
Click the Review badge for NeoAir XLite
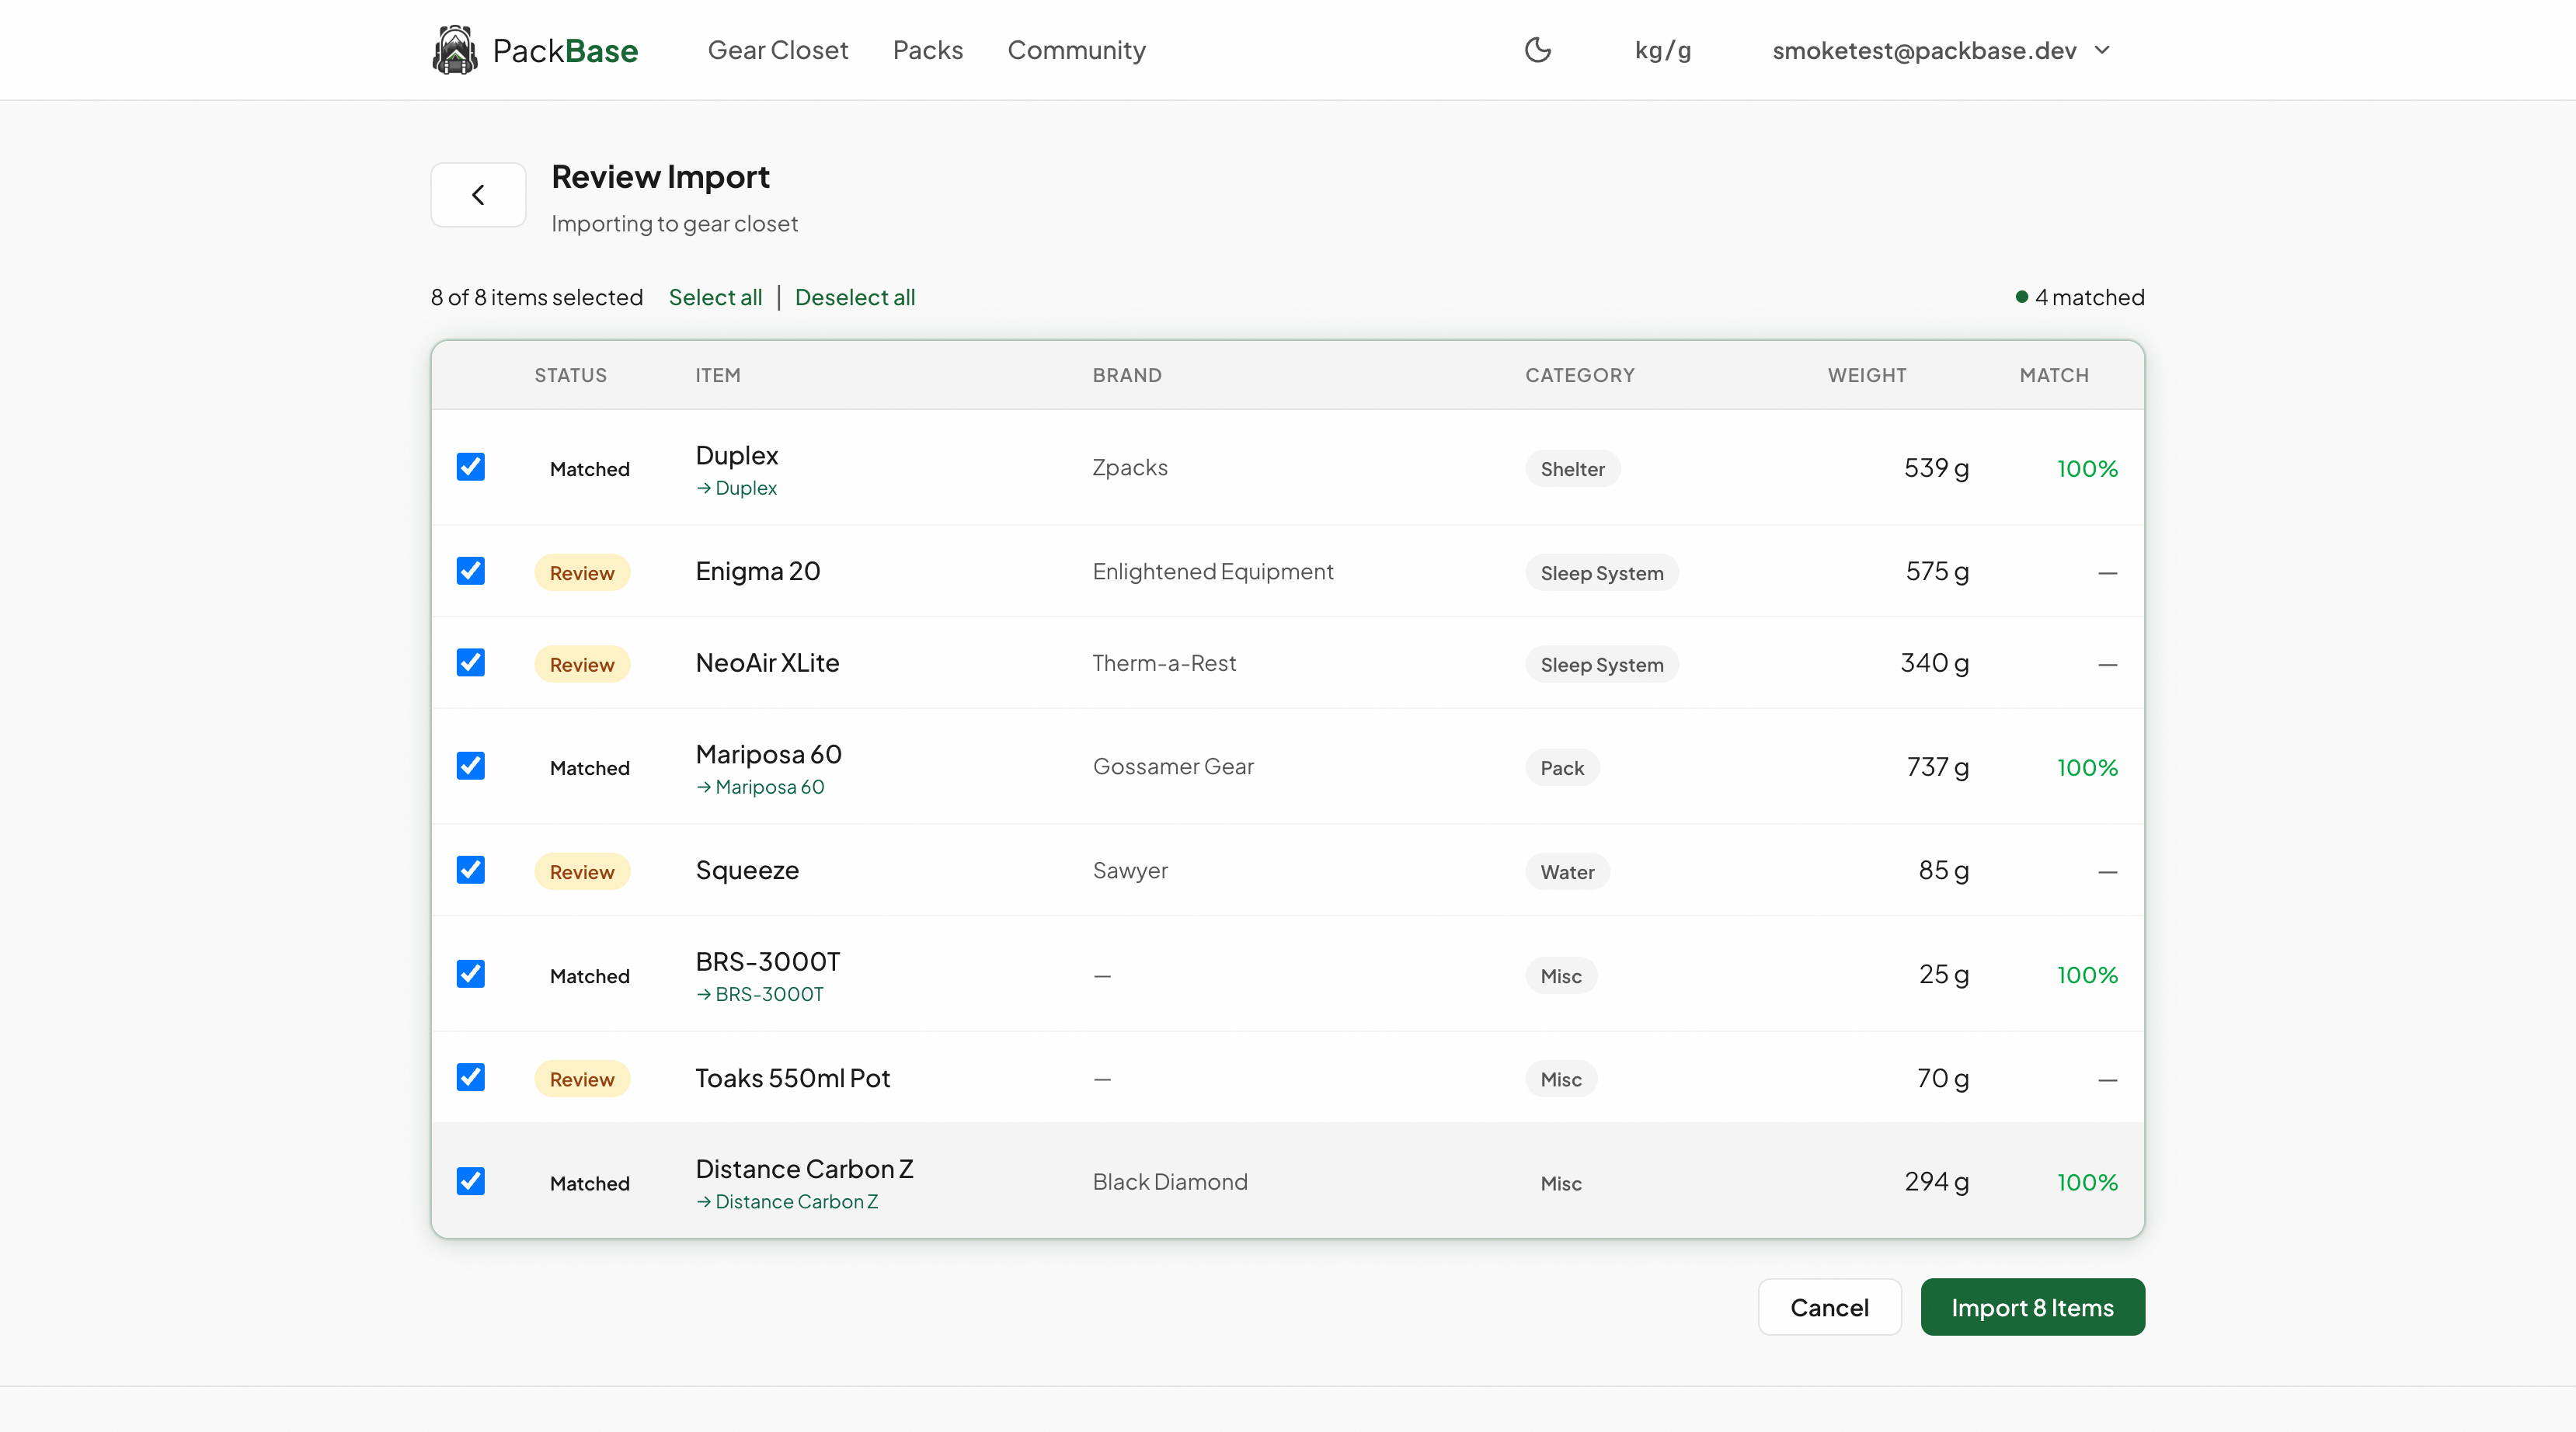tap(582, 665)
